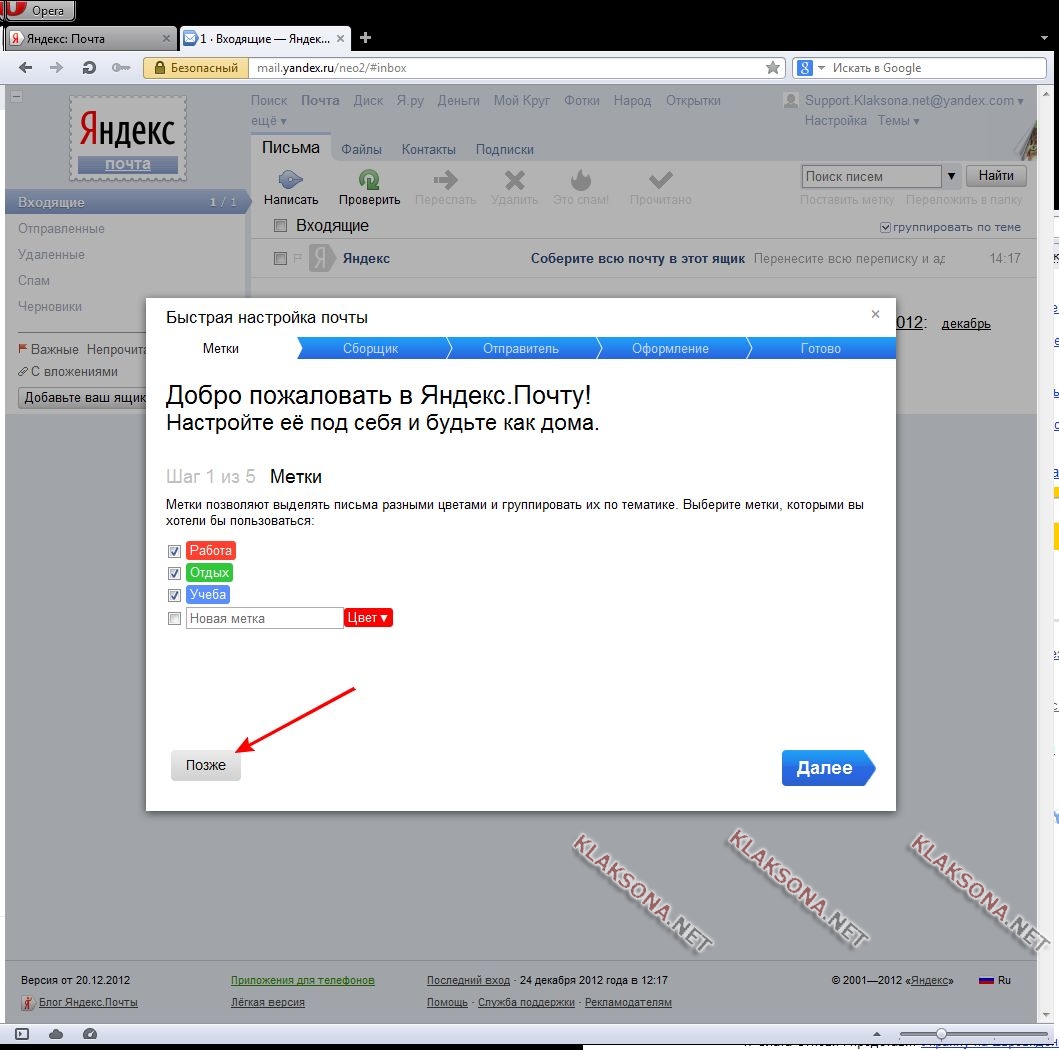Open the Подписки tab
This screenshot has width=1059, height=1050.
click(x=505, y=149)
